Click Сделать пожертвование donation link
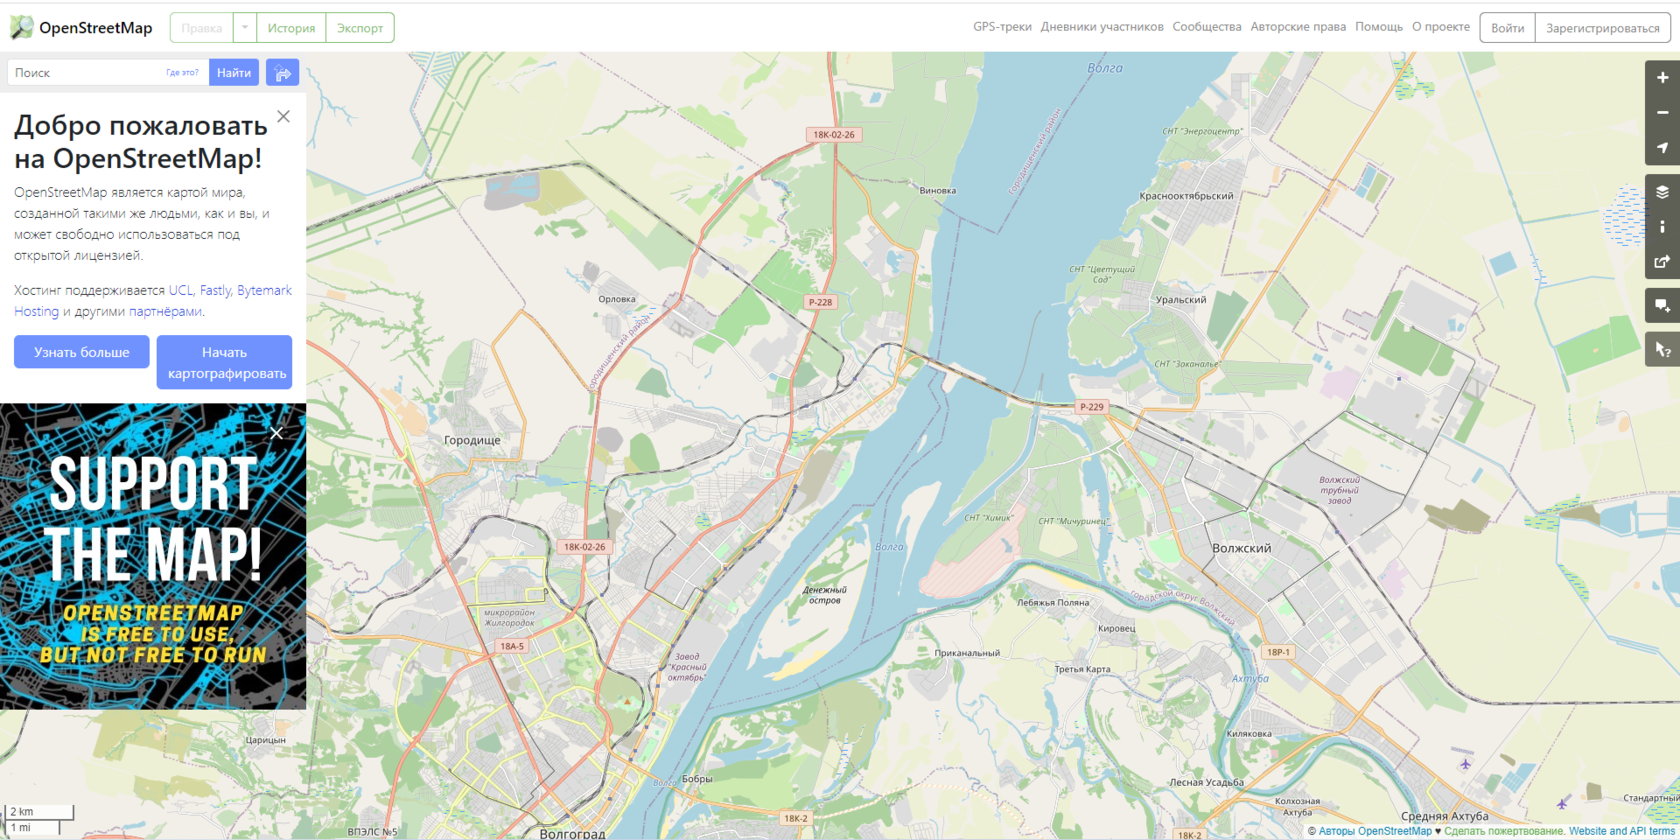This screenshot has height=840, width=1680. coord(1504,831)
